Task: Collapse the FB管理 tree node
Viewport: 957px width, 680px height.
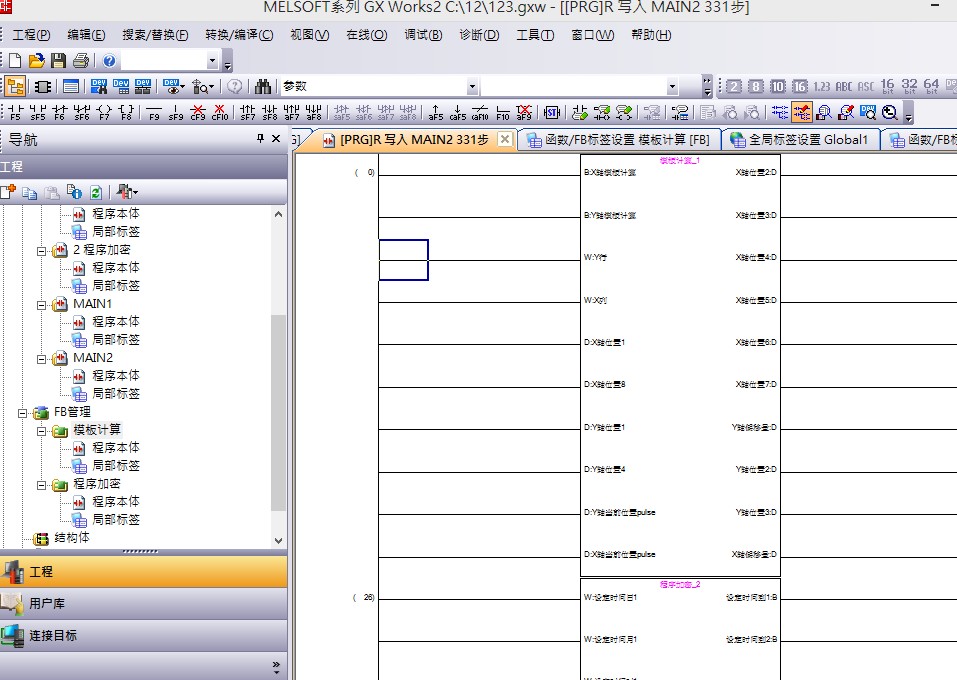Action: pos(24,412)
